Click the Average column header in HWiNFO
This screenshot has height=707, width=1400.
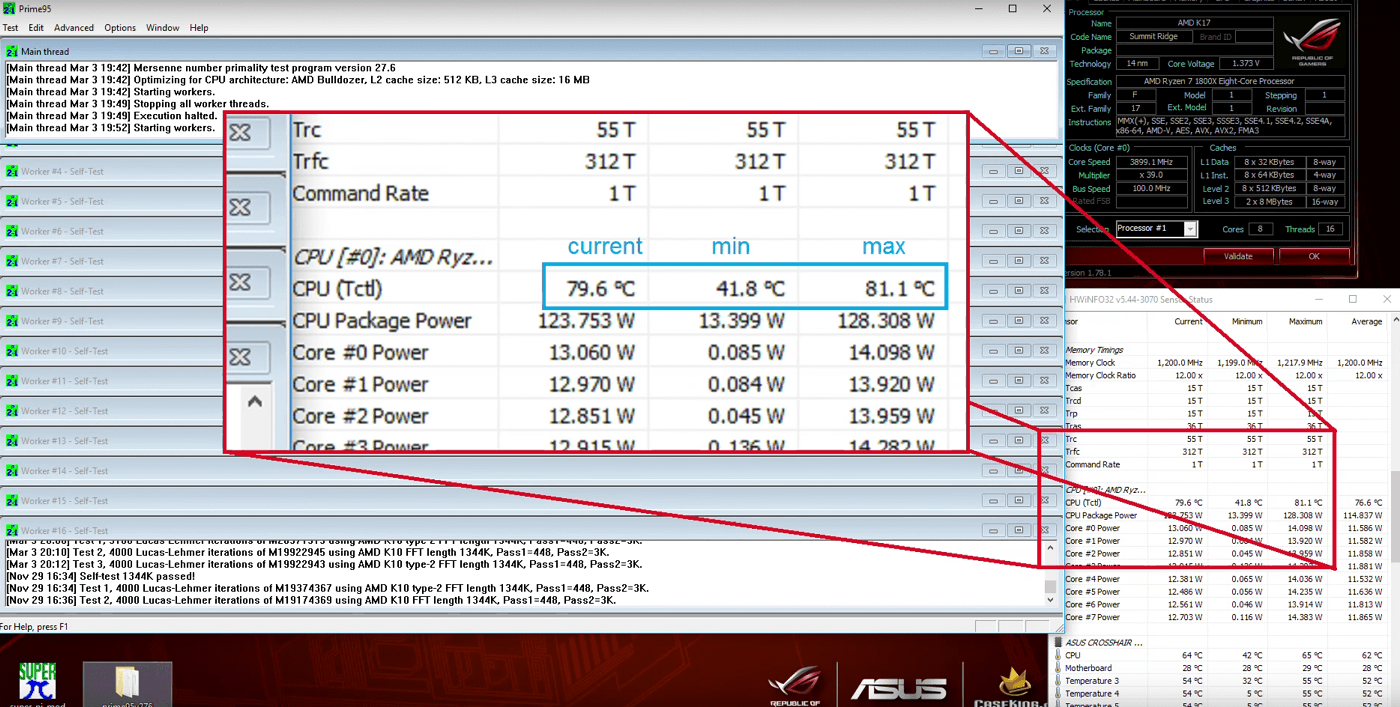point(1367,322)
